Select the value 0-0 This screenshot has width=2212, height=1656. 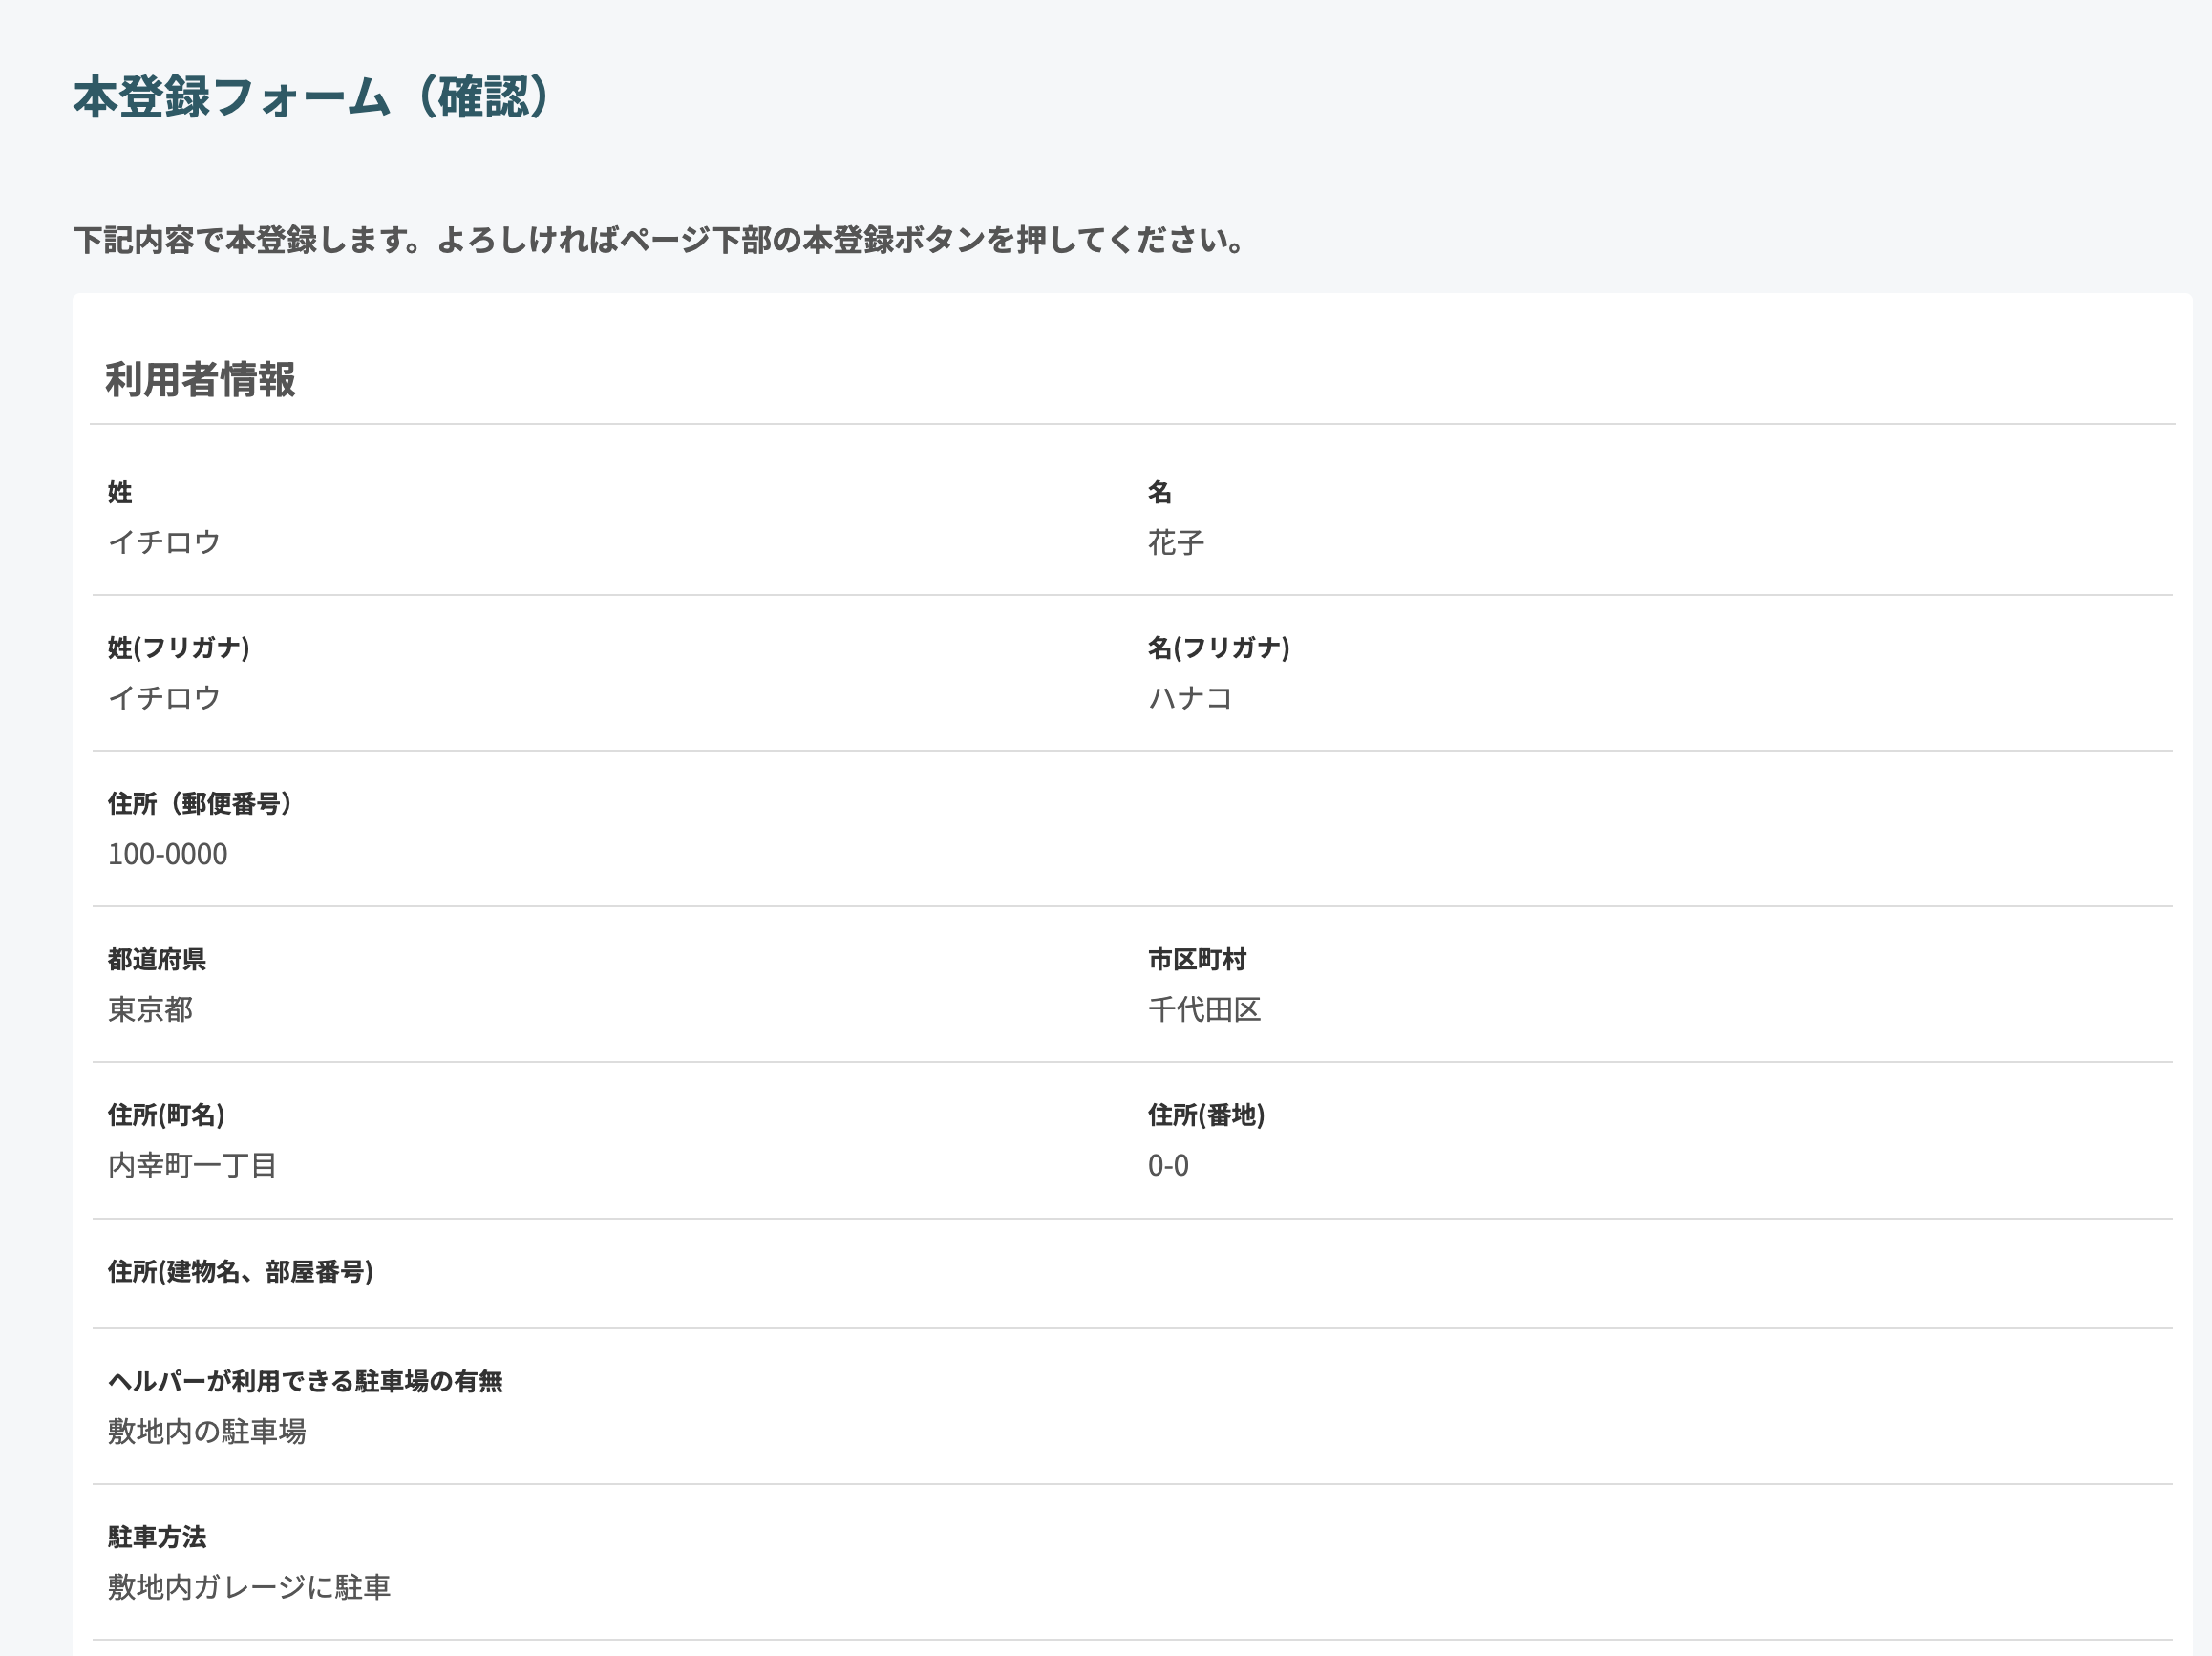coord(1168,1165)
